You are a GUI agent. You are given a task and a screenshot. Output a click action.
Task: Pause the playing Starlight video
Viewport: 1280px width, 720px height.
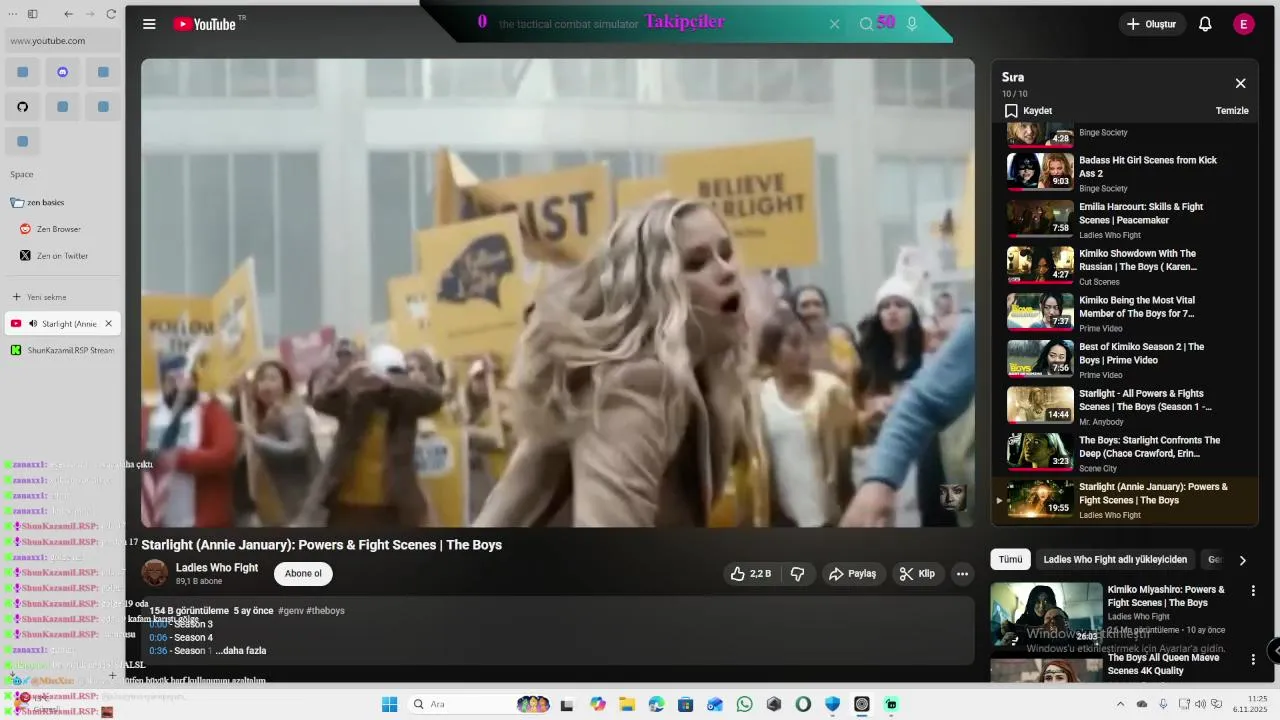point(557,293)
